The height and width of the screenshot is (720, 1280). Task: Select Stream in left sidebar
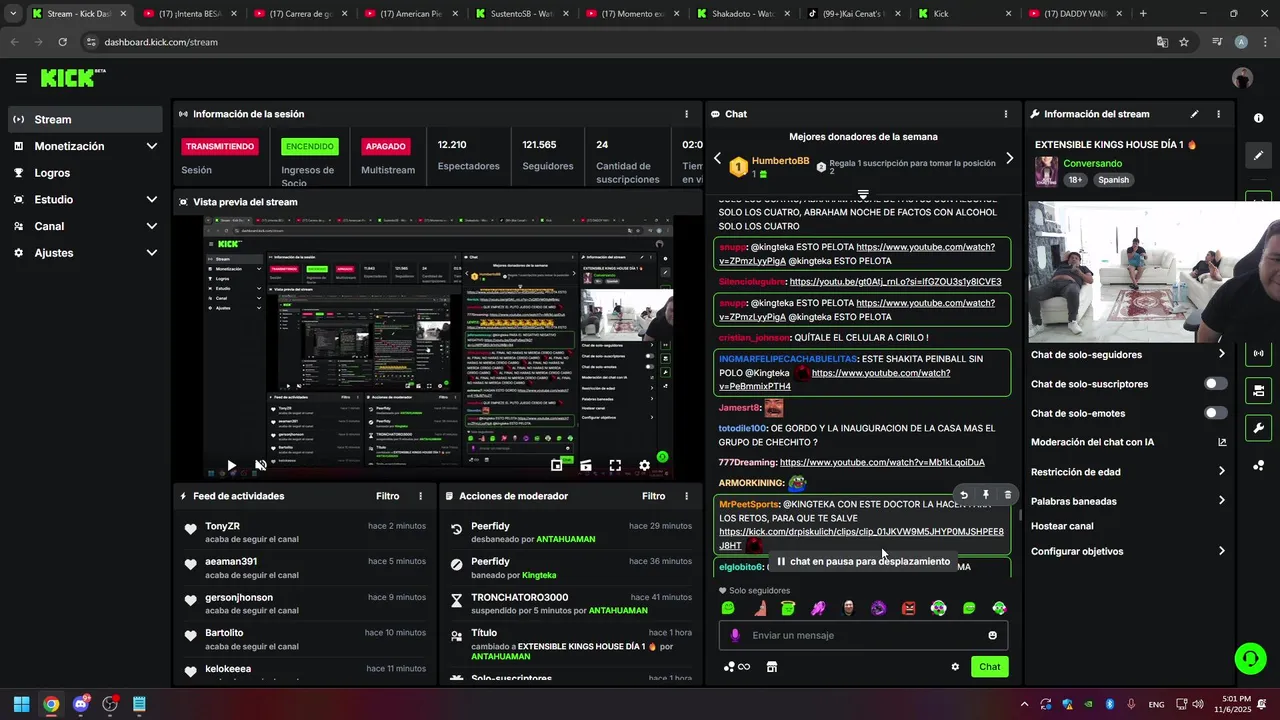pyautogui.click(x=85, y=119)
